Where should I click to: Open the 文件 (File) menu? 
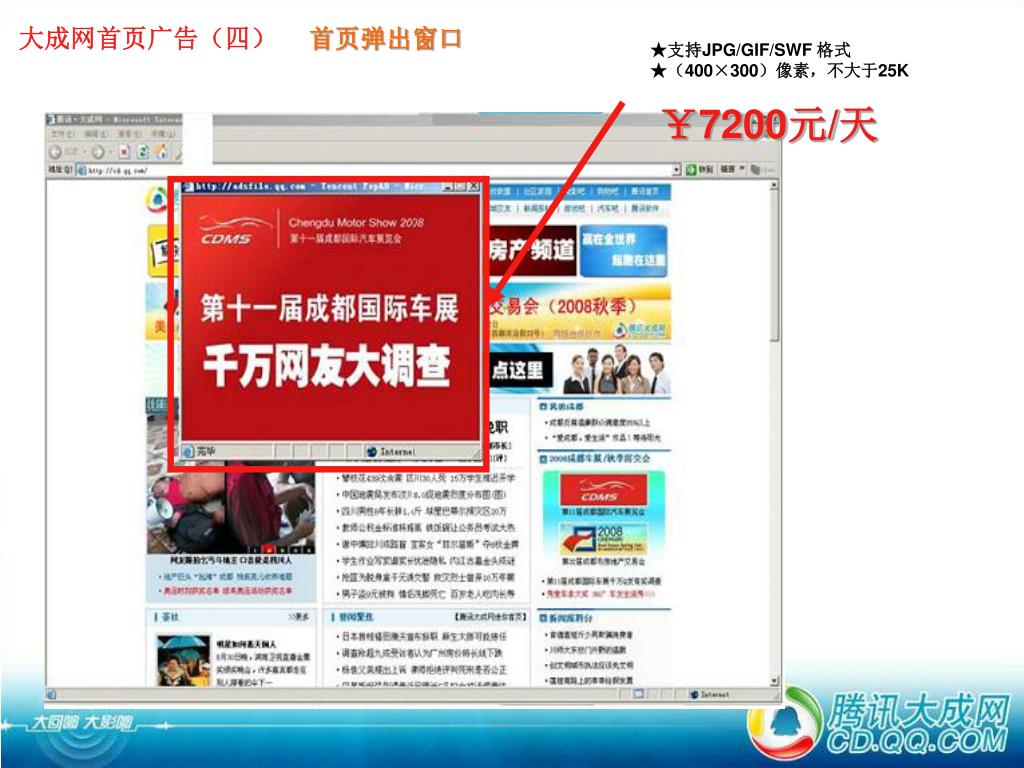63,134
